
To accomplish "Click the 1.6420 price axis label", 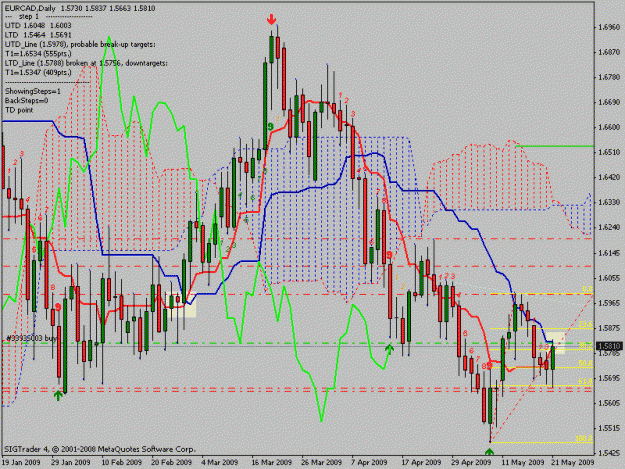I will point(609,177).
